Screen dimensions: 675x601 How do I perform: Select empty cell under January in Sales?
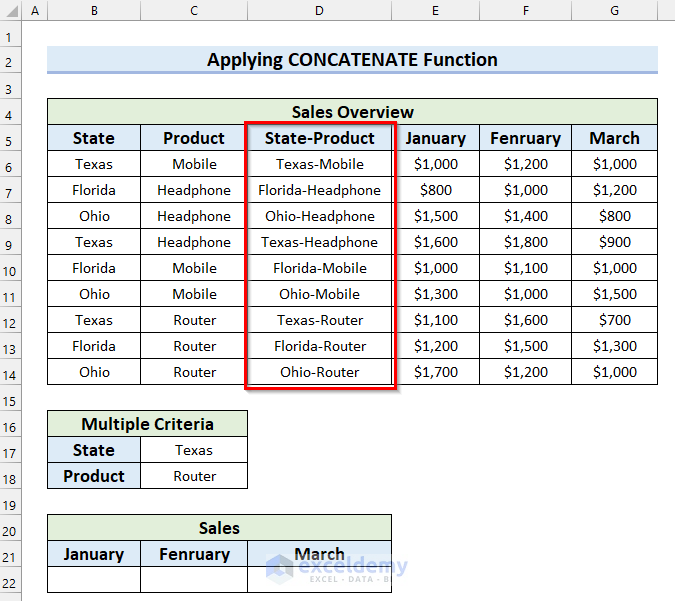point(94,580)
